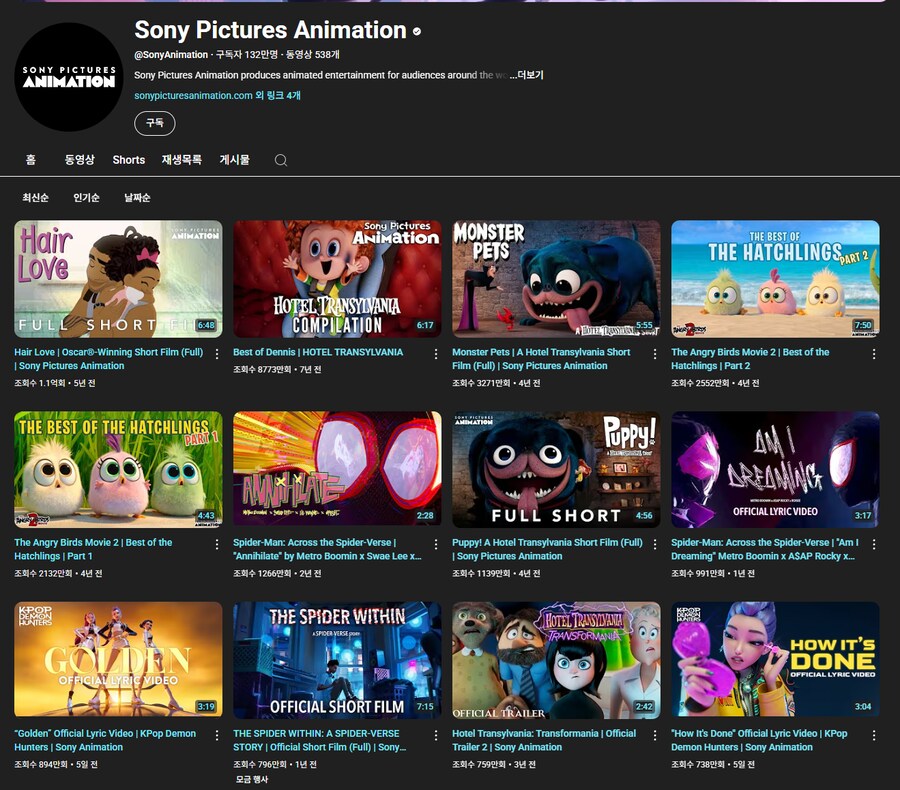Play the Golden Official Lyric Video thumbnail
The width and height of the screenshot is (900, 790).
[x=118, y=660]
